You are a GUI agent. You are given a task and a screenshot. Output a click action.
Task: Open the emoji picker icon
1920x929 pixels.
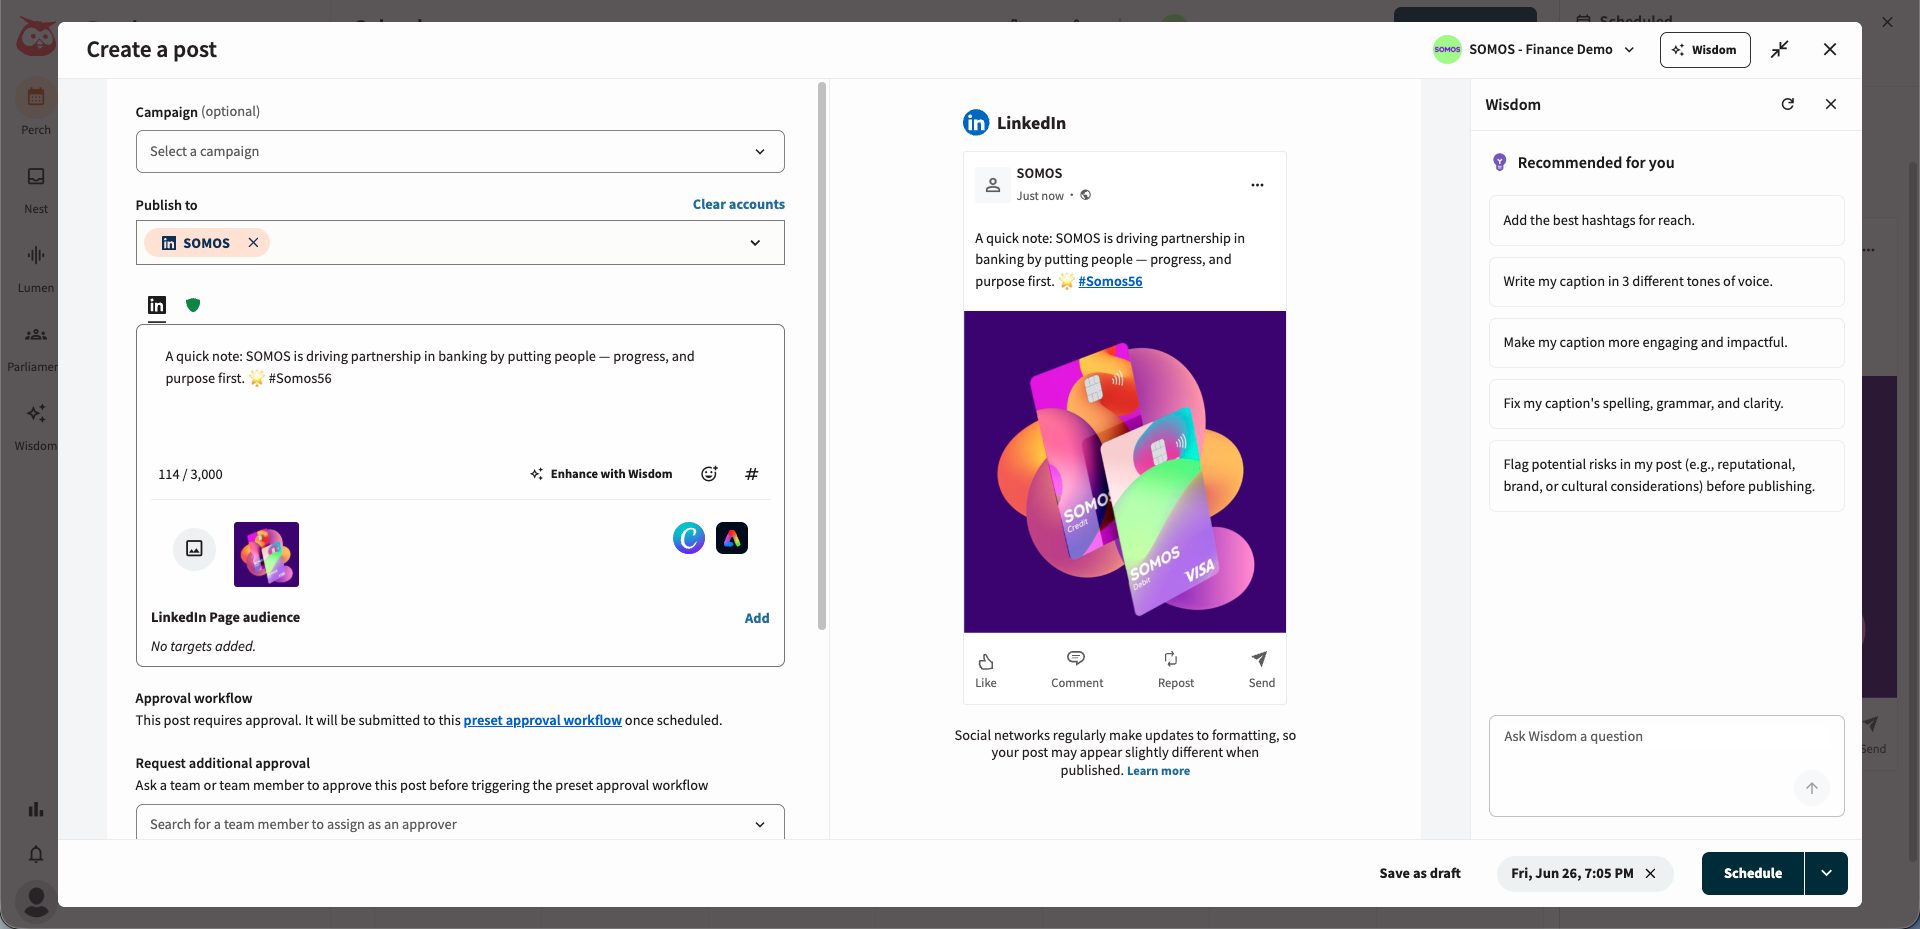[x=709, y=474]
